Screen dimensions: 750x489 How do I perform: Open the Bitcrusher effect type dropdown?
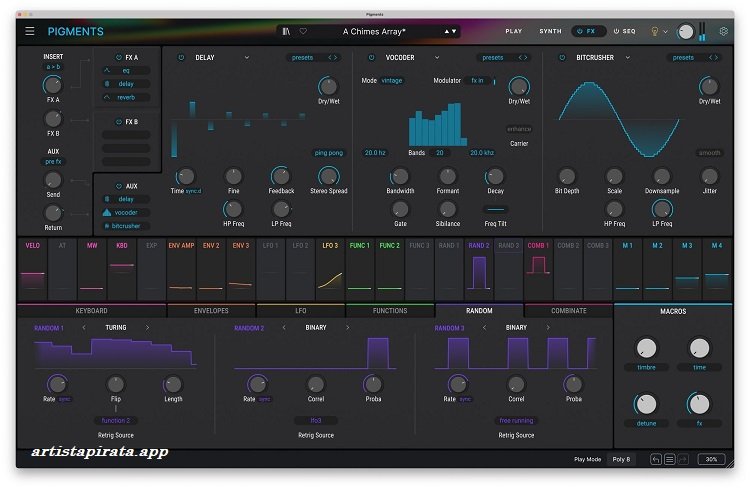tap(628, 57)
